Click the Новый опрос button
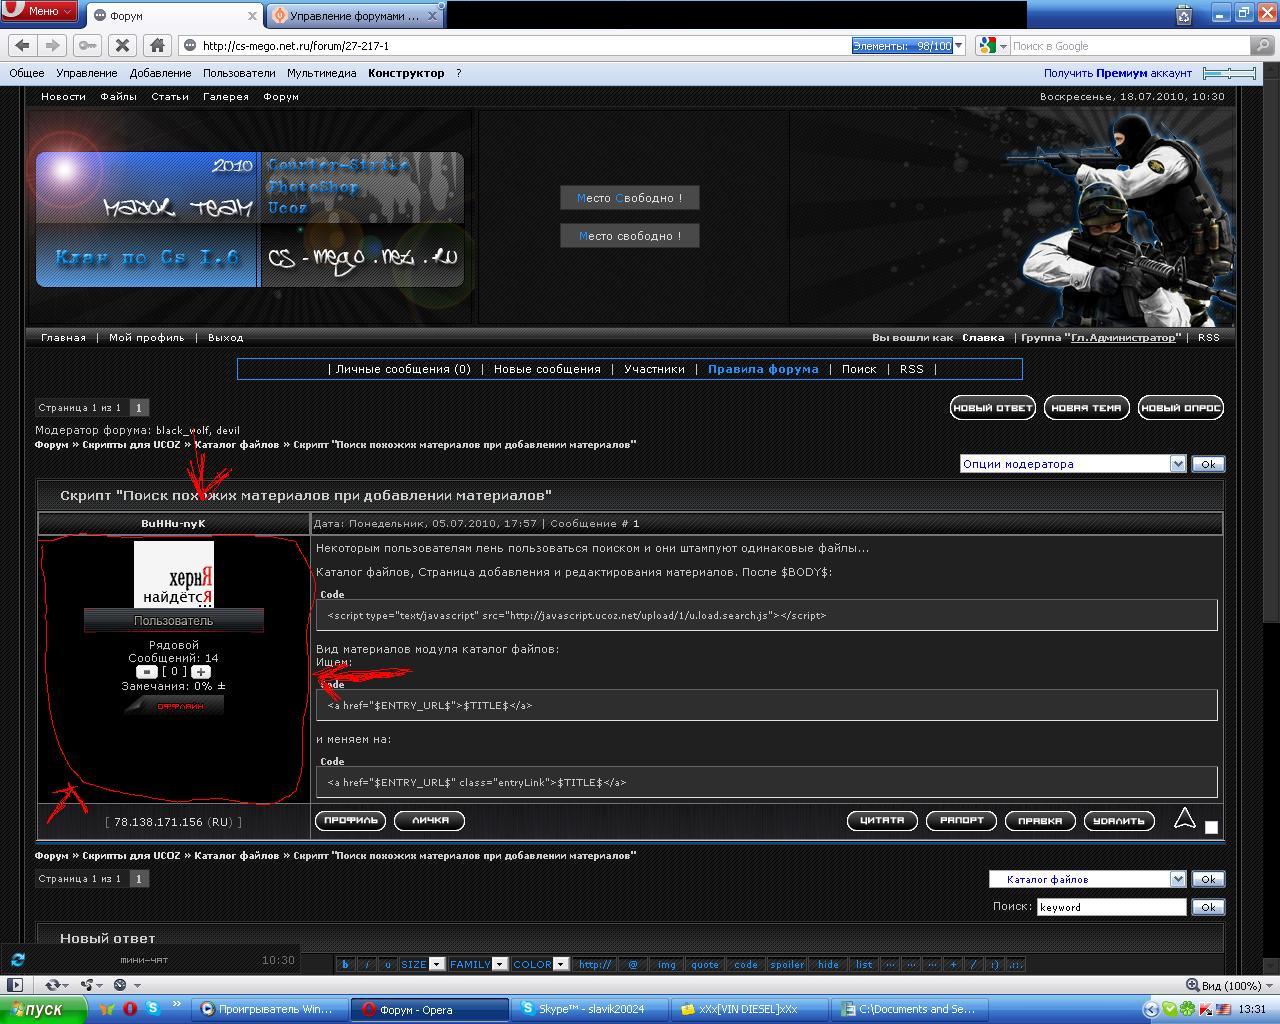 (x=1181, y=407)
